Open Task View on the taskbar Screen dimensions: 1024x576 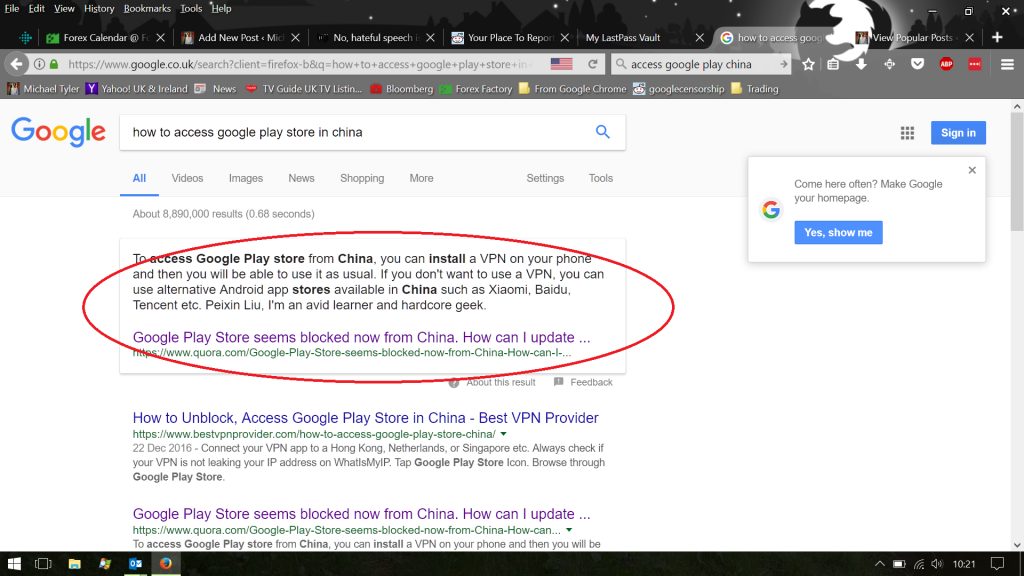pyautogui.click(x=43, y=564)
